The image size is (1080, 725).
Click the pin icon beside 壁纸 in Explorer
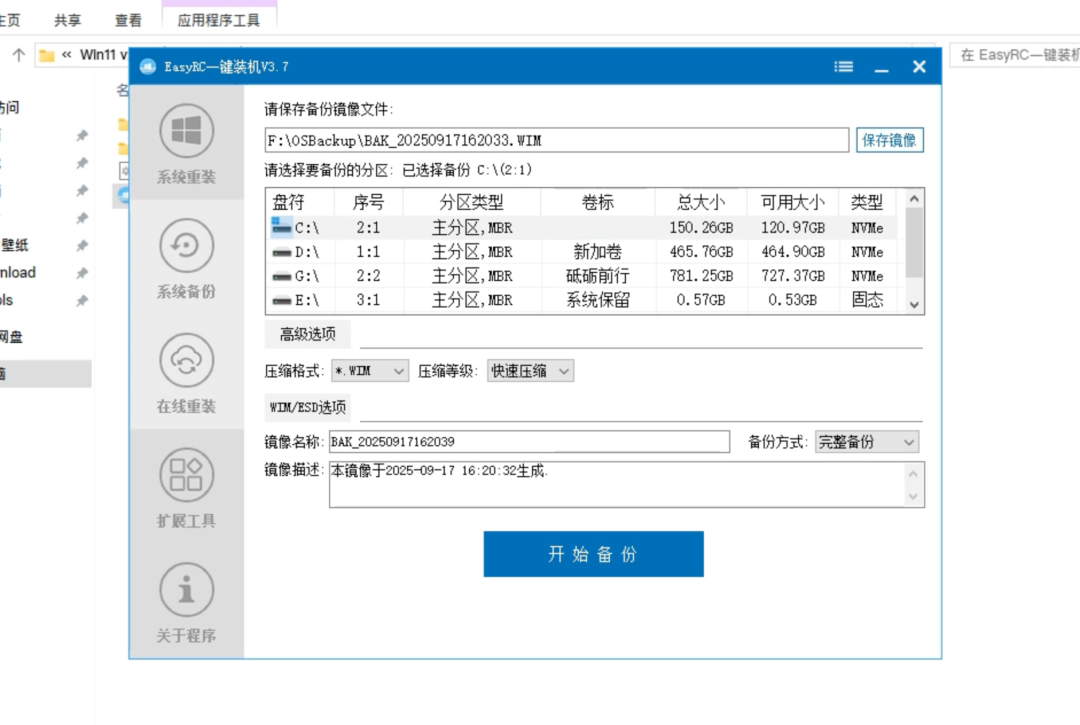pyautogui.click(x=82, y=245)
